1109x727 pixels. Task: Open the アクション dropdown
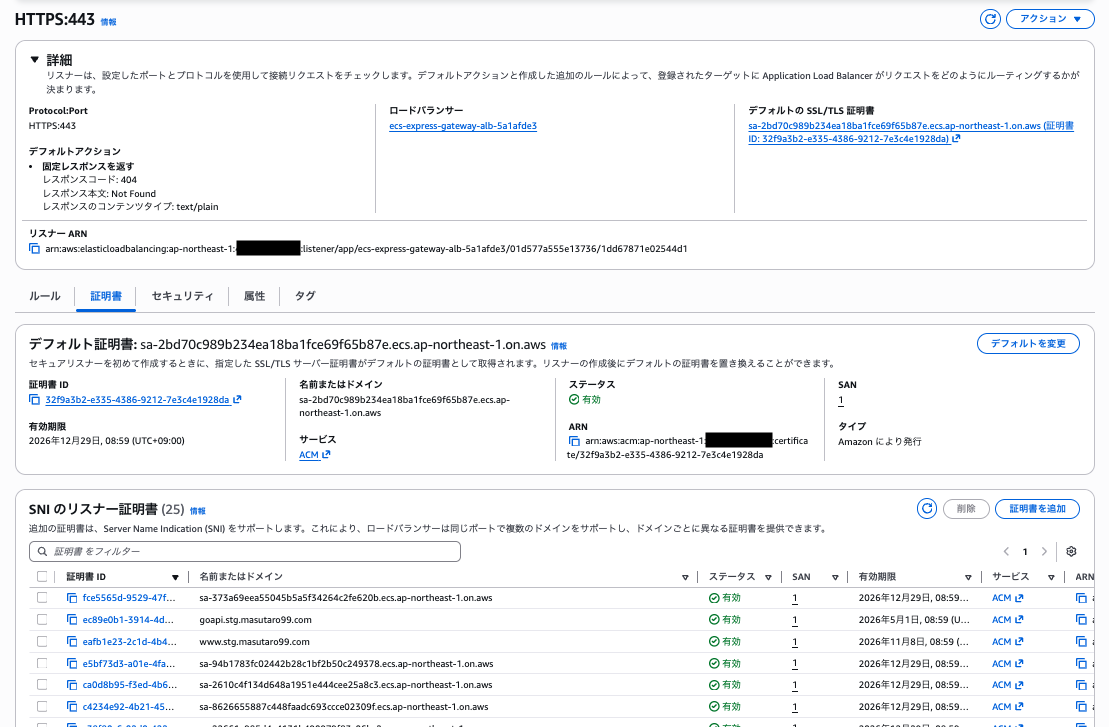(1049, 18)
